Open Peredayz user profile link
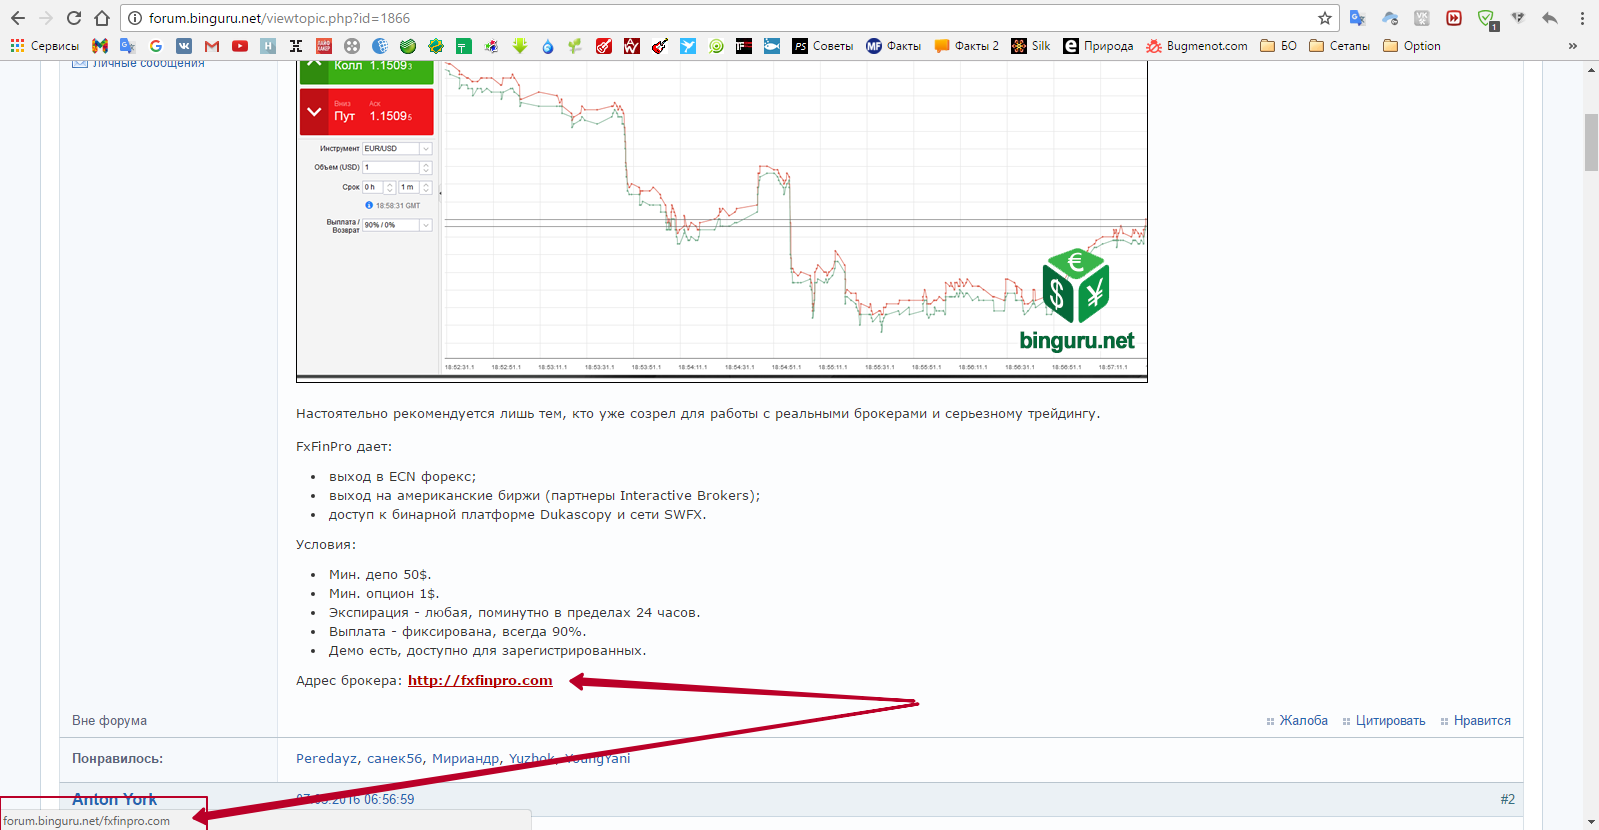The height and width of the screenshot is (830, 1599). (x=326, y=758)
